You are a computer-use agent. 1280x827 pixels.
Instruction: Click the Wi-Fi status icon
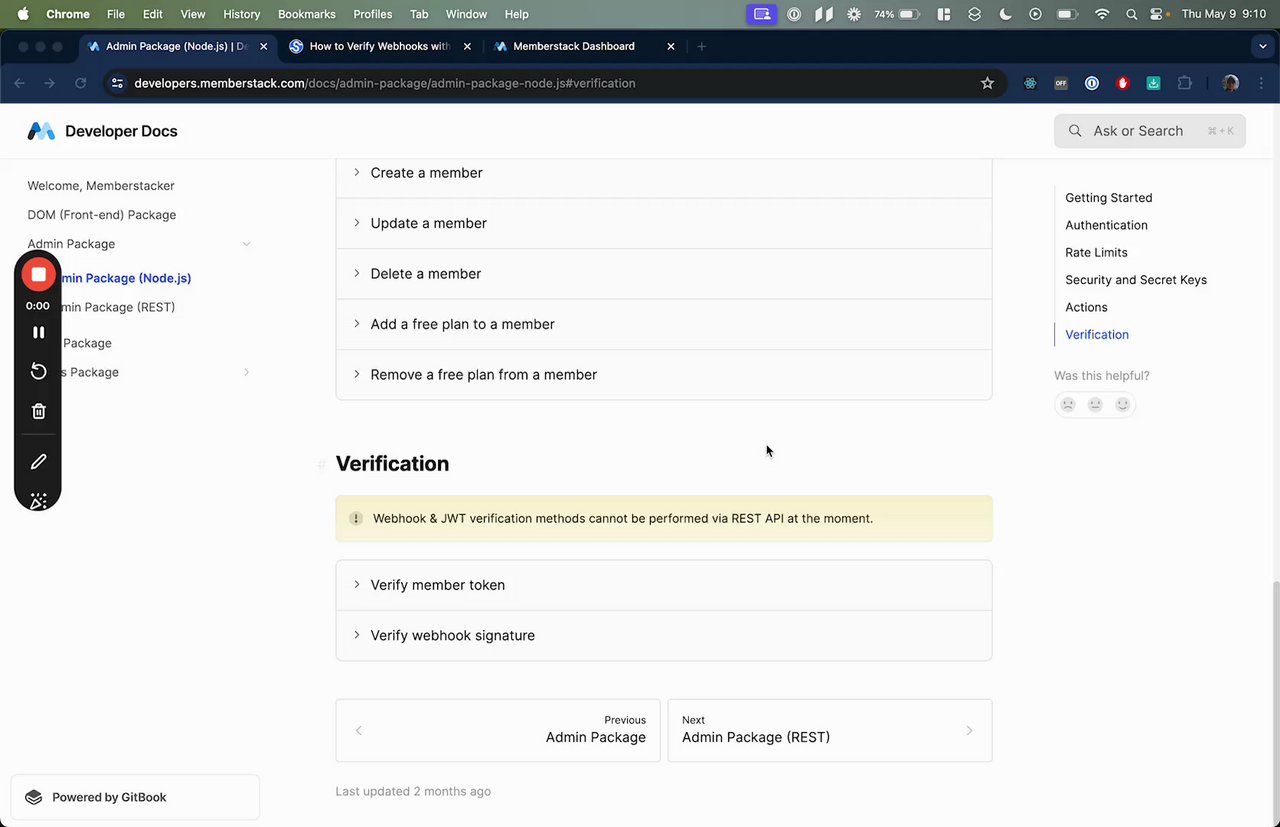click(1102, 14)
